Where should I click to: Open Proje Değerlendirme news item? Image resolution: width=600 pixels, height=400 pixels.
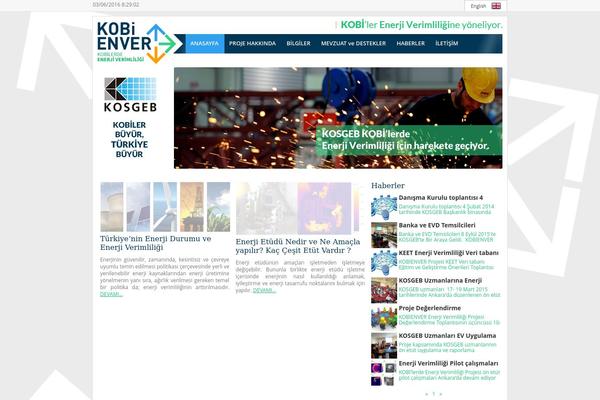pyautogui.click(x=430, y=308)
